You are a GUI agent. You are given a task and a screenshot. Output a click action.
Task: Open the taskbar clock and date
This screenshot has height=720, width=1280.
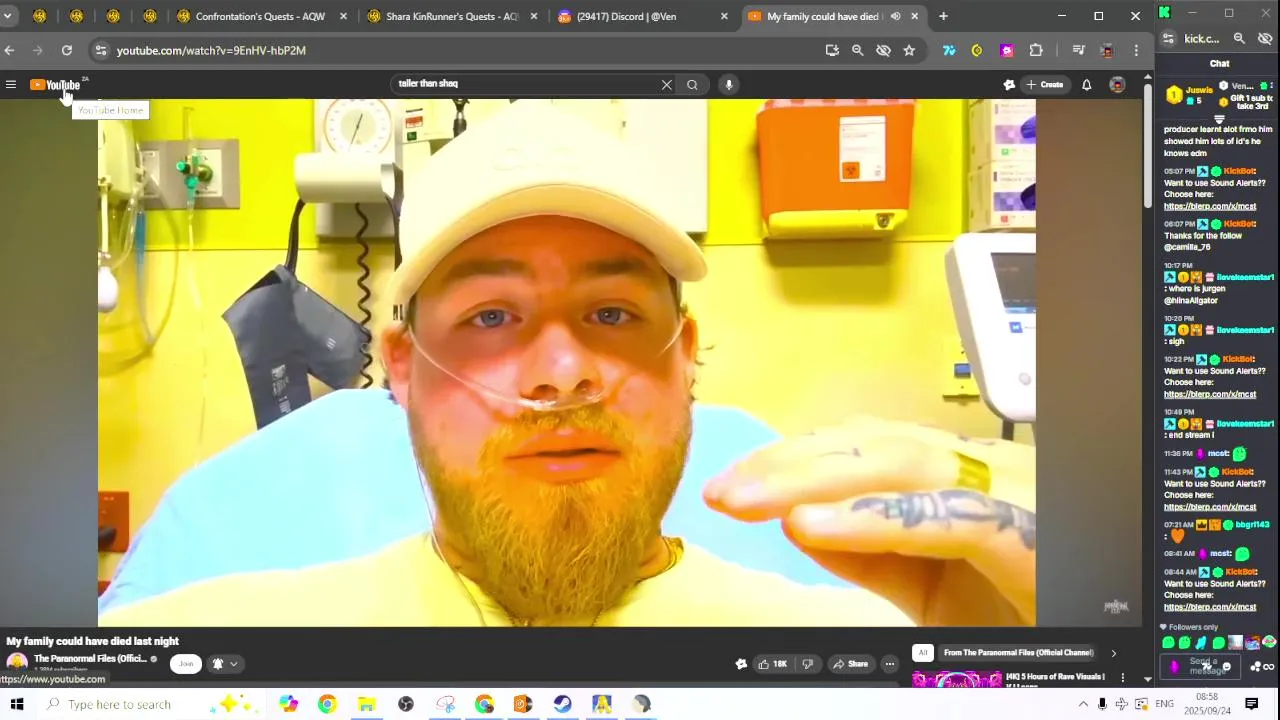click(1207, 704)
